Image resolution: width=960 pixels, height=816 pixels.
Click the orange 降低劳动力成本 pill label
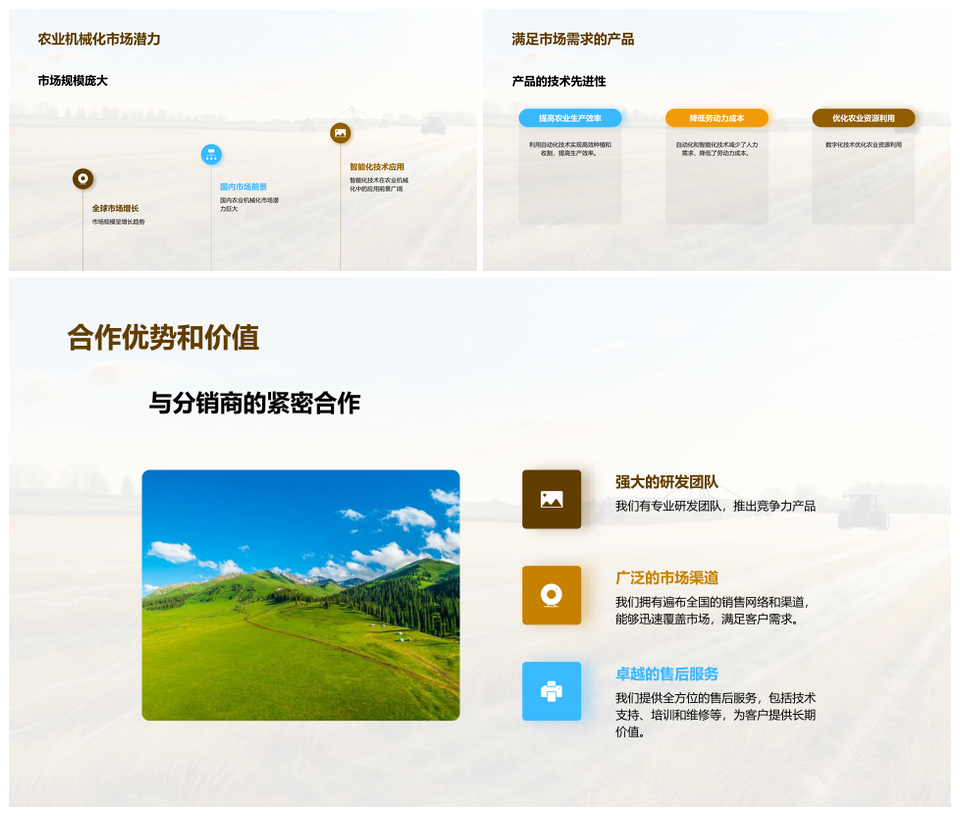717,118
